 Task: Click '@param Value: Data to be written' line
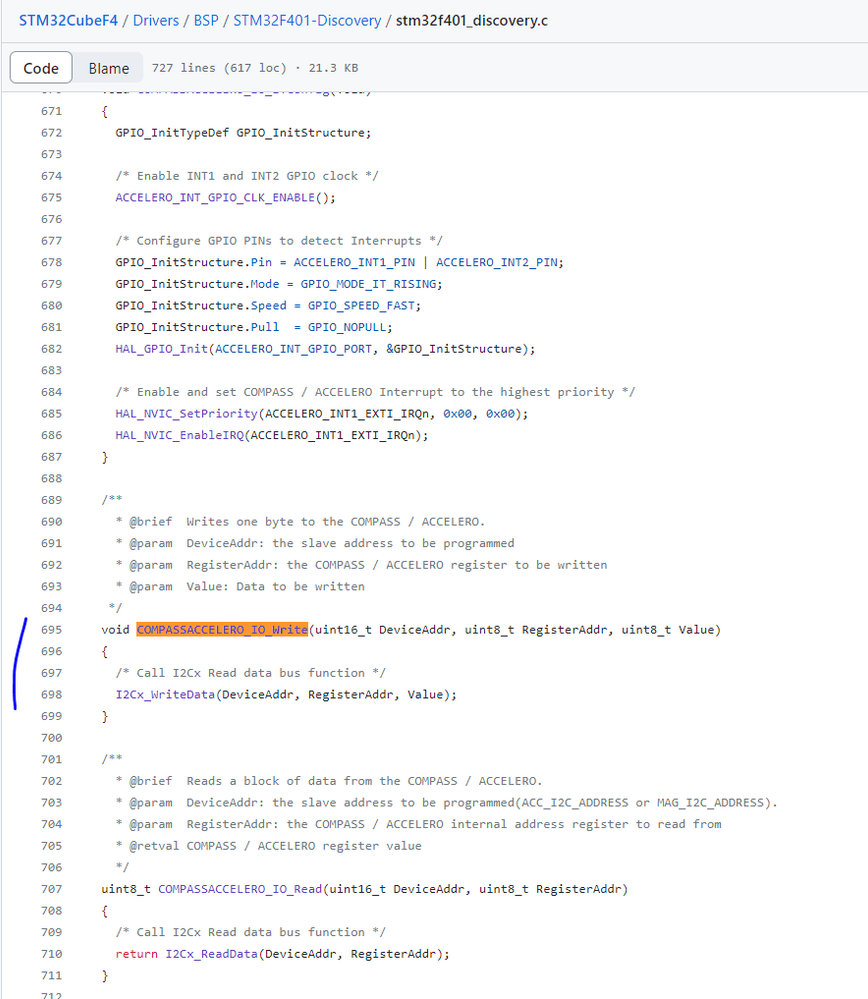click(240, 586)
